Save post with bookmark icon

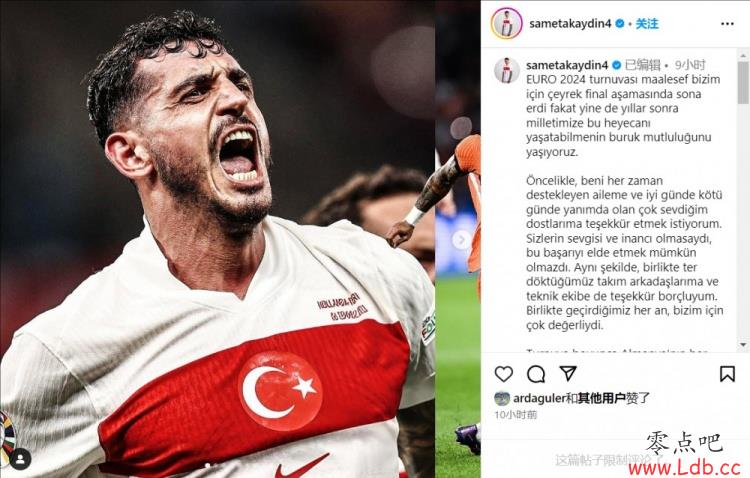[x=727, y=374]
